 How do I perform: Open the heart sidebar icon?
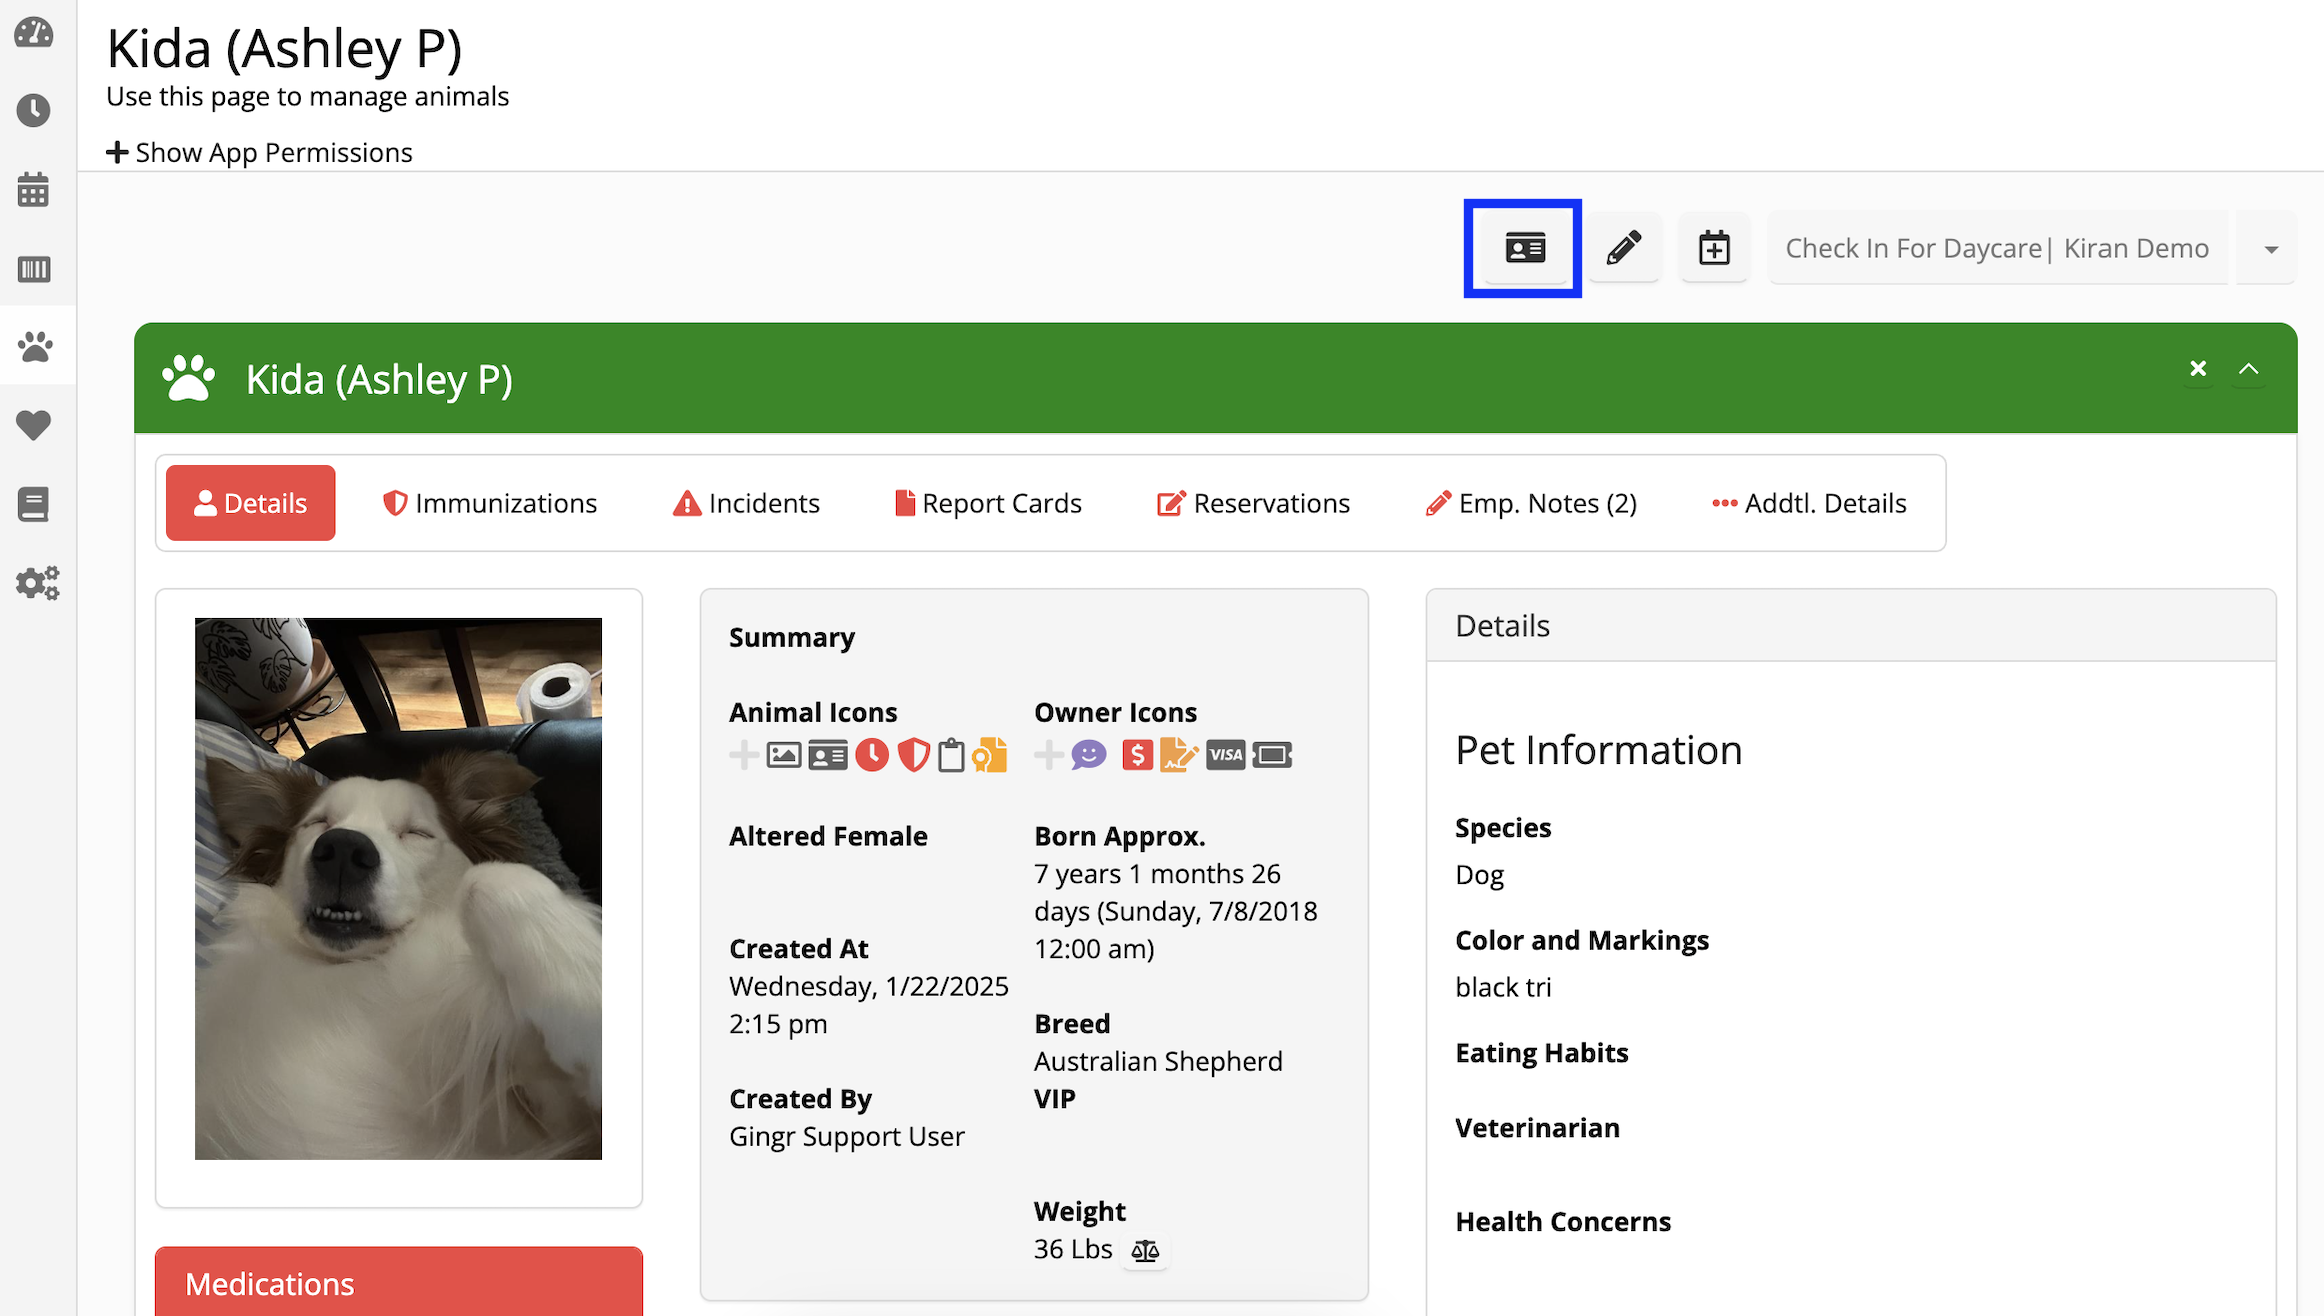[x=34, y=425]
